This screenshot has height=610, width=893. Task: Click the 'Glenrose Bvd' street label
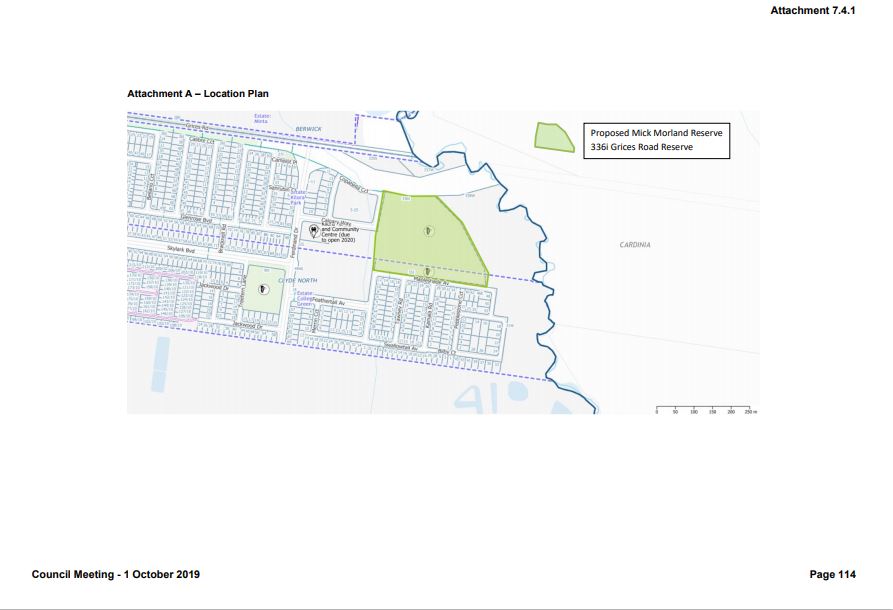click(196, 219)
